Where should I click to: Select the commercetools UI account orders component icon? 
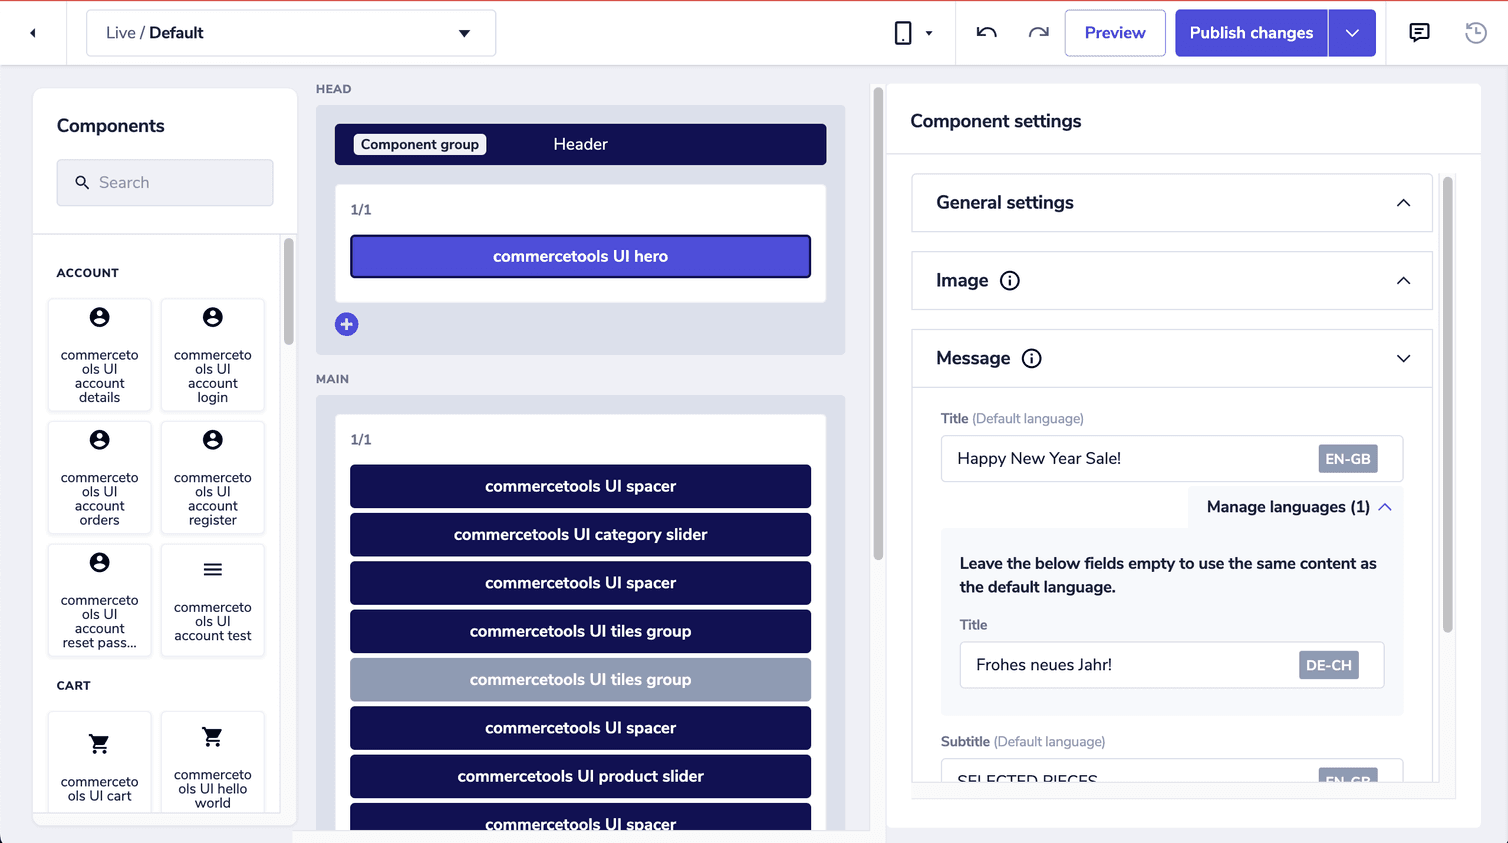[x=99, y=439]
